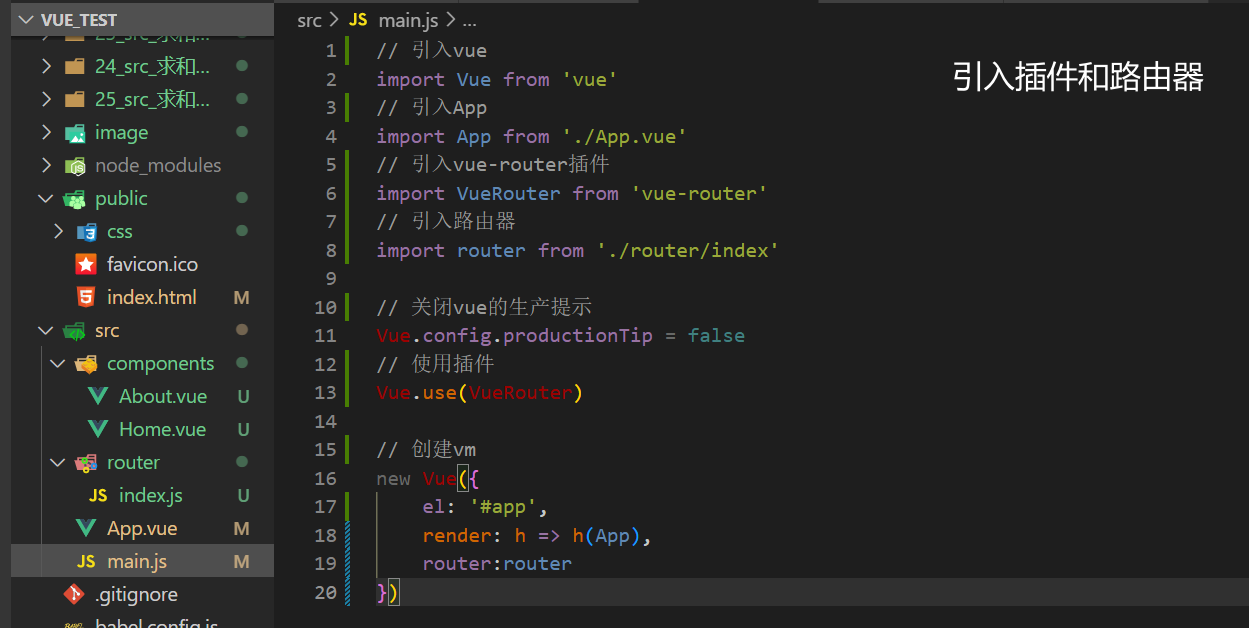Click the HTML5 icon of index.html
This screenshot has width=1249, height=628.
pyautogui.click(x=86, y=297)
